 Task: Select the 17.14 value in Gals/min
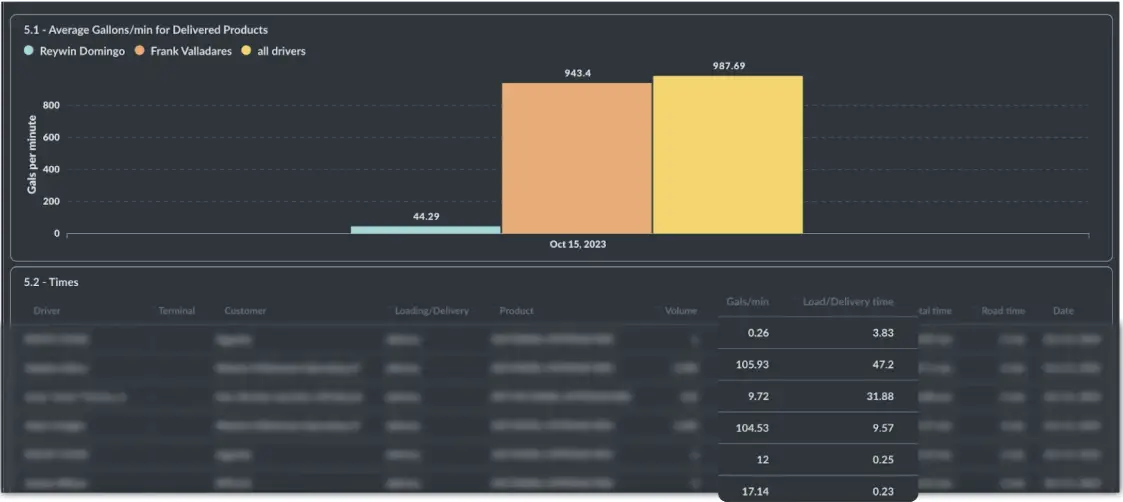click(755, 490)
